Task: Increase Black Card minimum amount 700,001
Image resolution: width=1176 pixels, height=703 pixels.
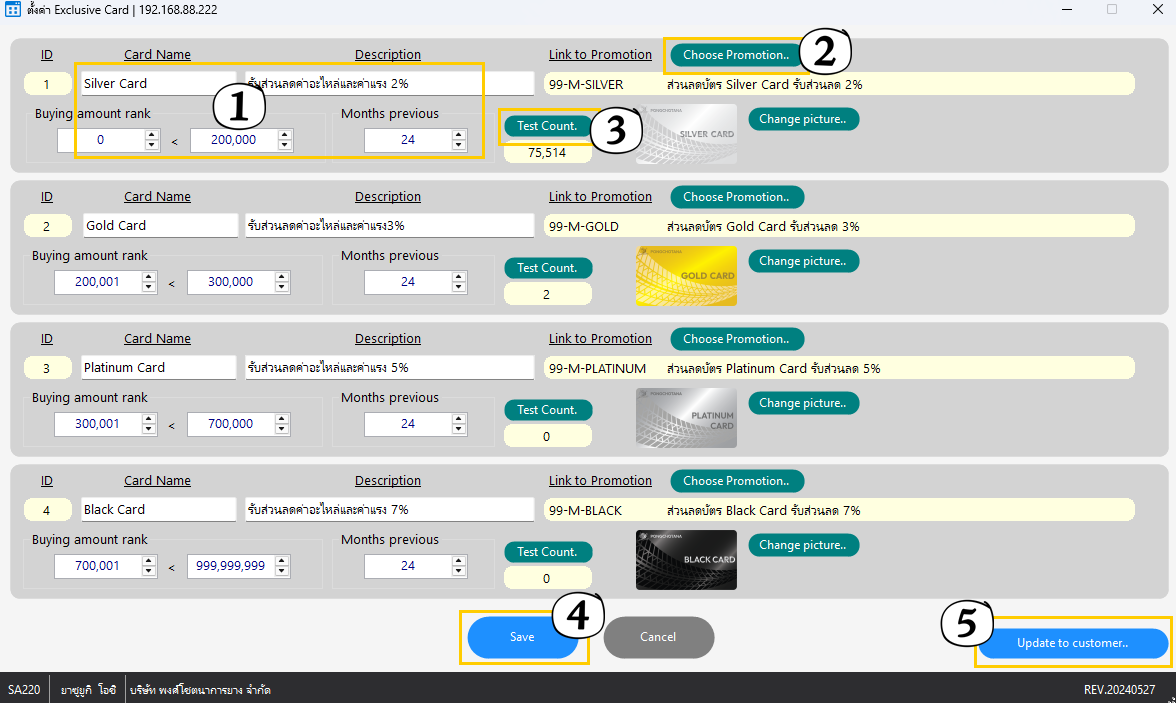Action: [148, 560]
